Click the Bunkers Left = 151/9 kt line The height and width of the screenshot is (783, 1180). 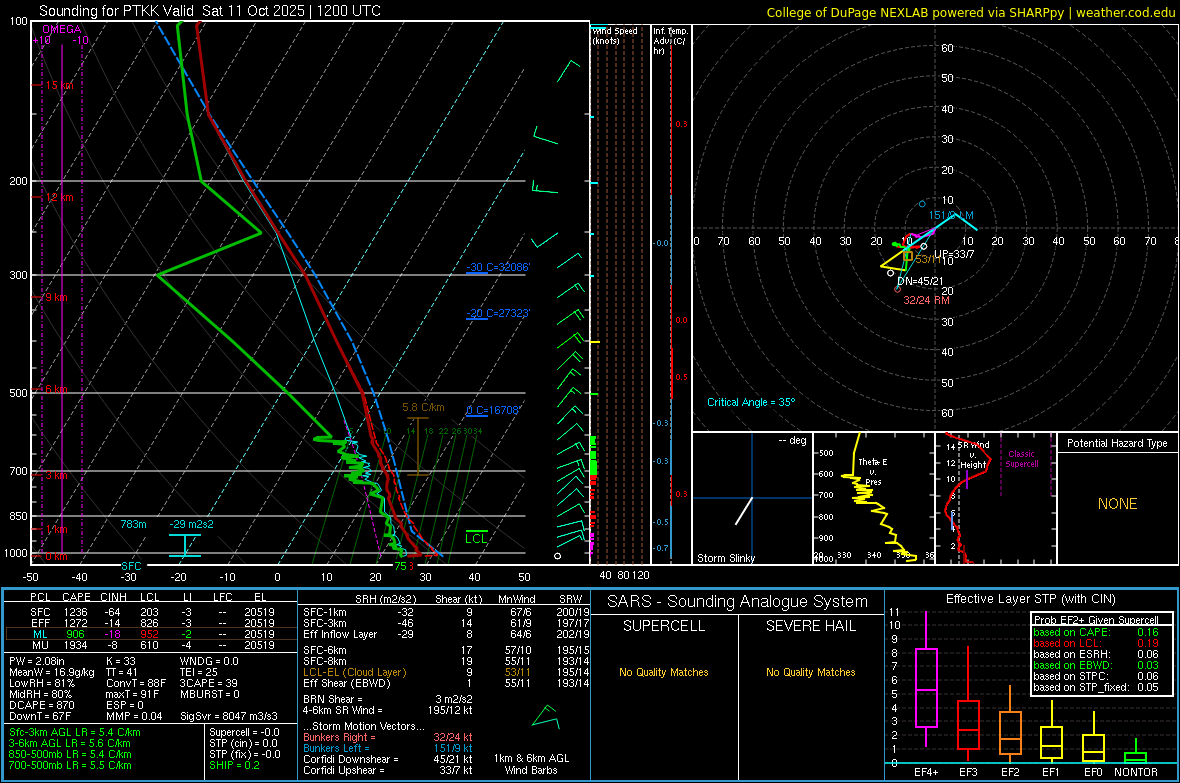(388, 748)
